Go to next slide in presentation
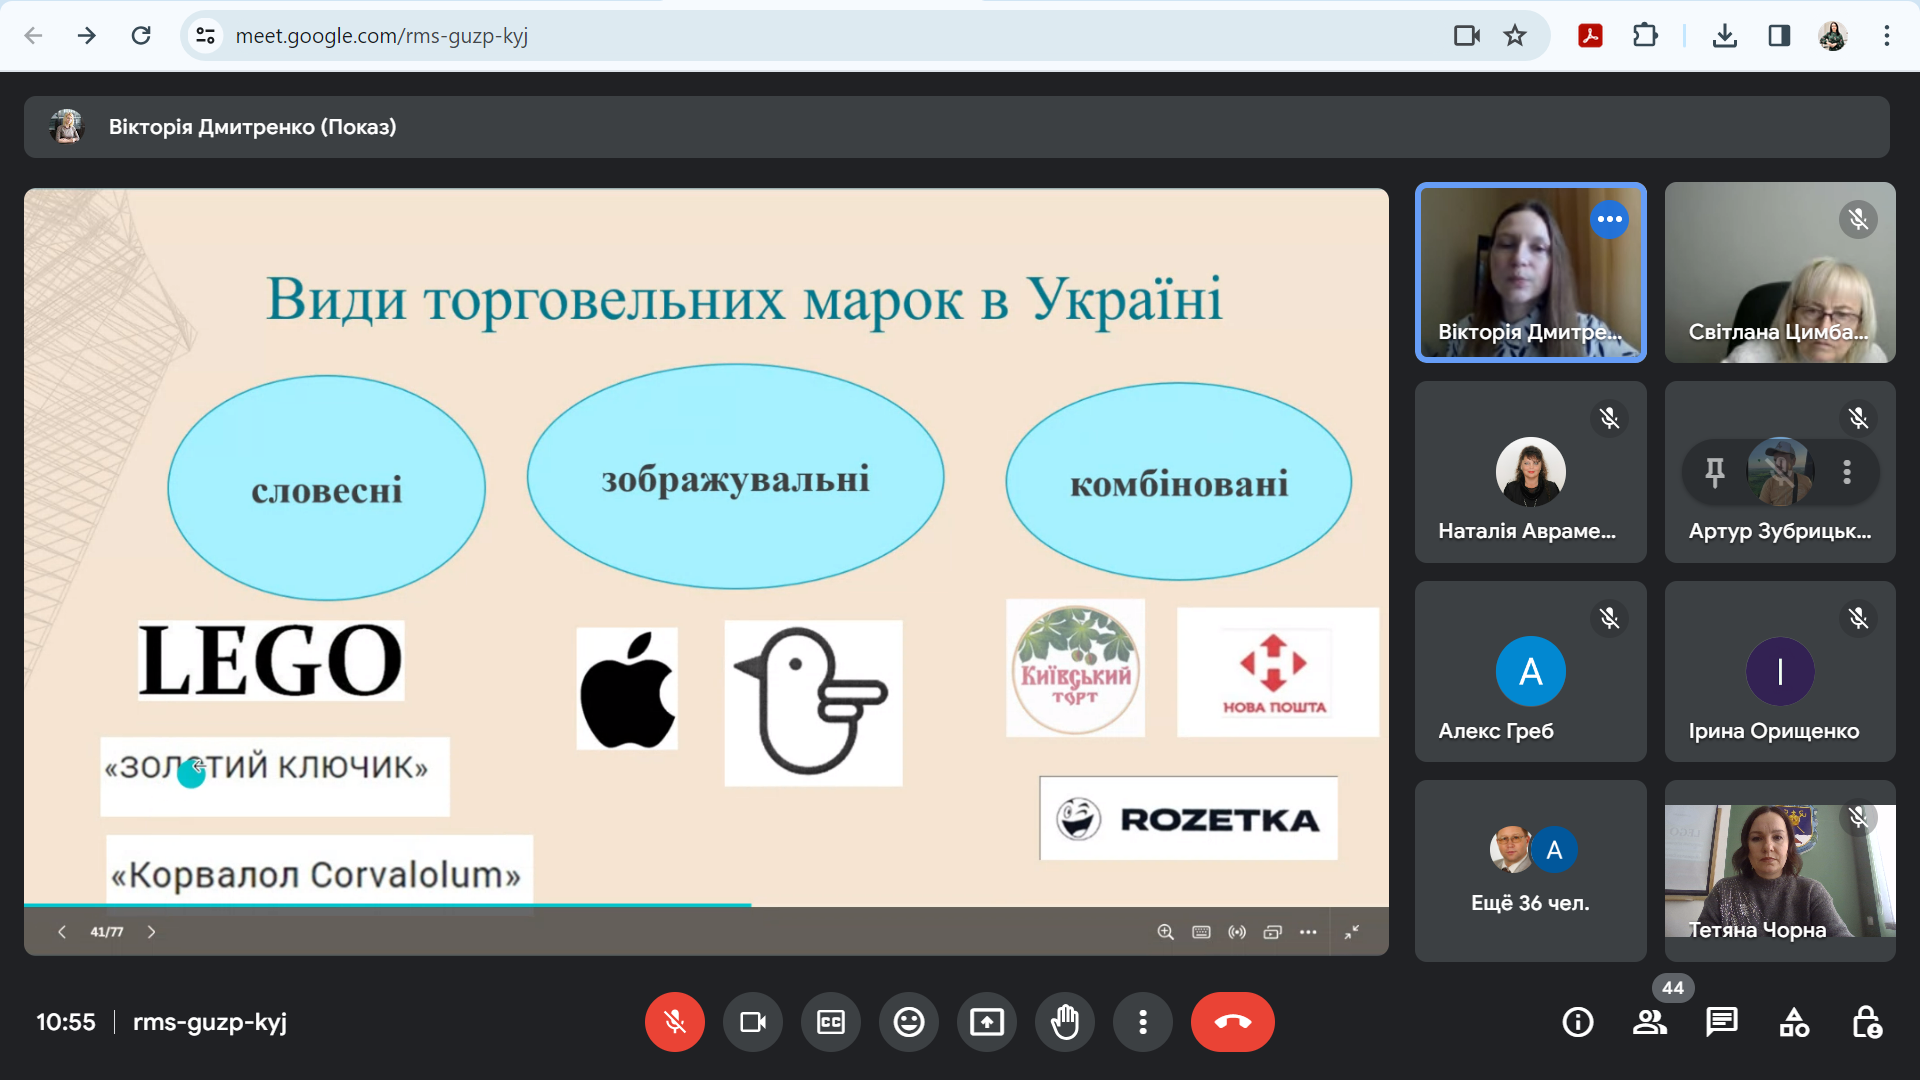The image size is (1920, 1080). pos(151,932)
